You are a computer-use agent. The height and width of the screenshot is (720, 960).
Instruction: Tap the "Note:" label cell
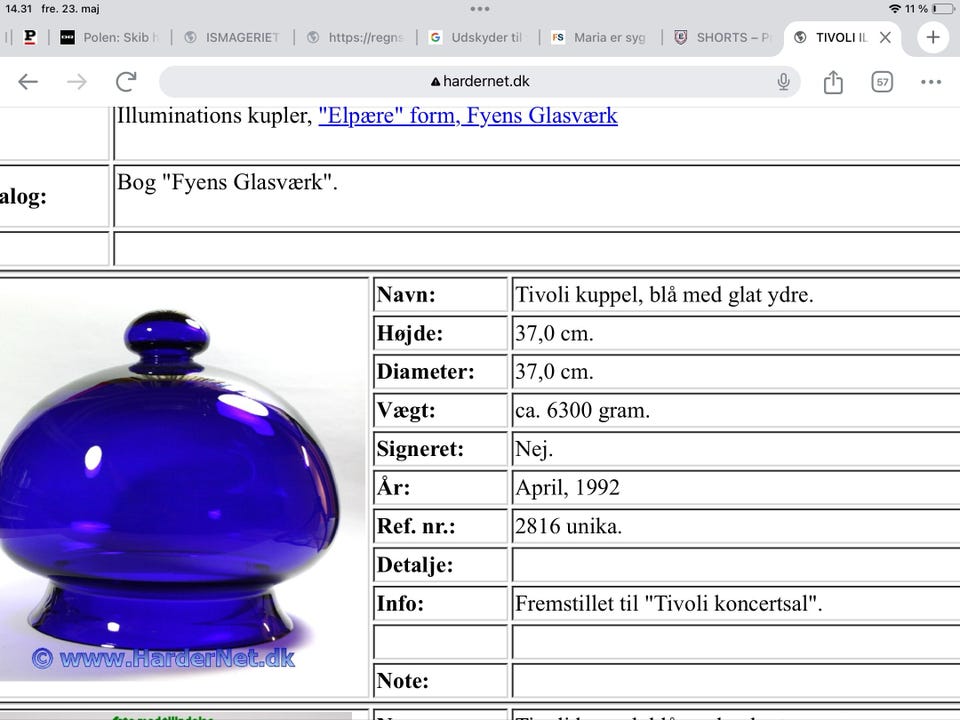tap(440, 680)
